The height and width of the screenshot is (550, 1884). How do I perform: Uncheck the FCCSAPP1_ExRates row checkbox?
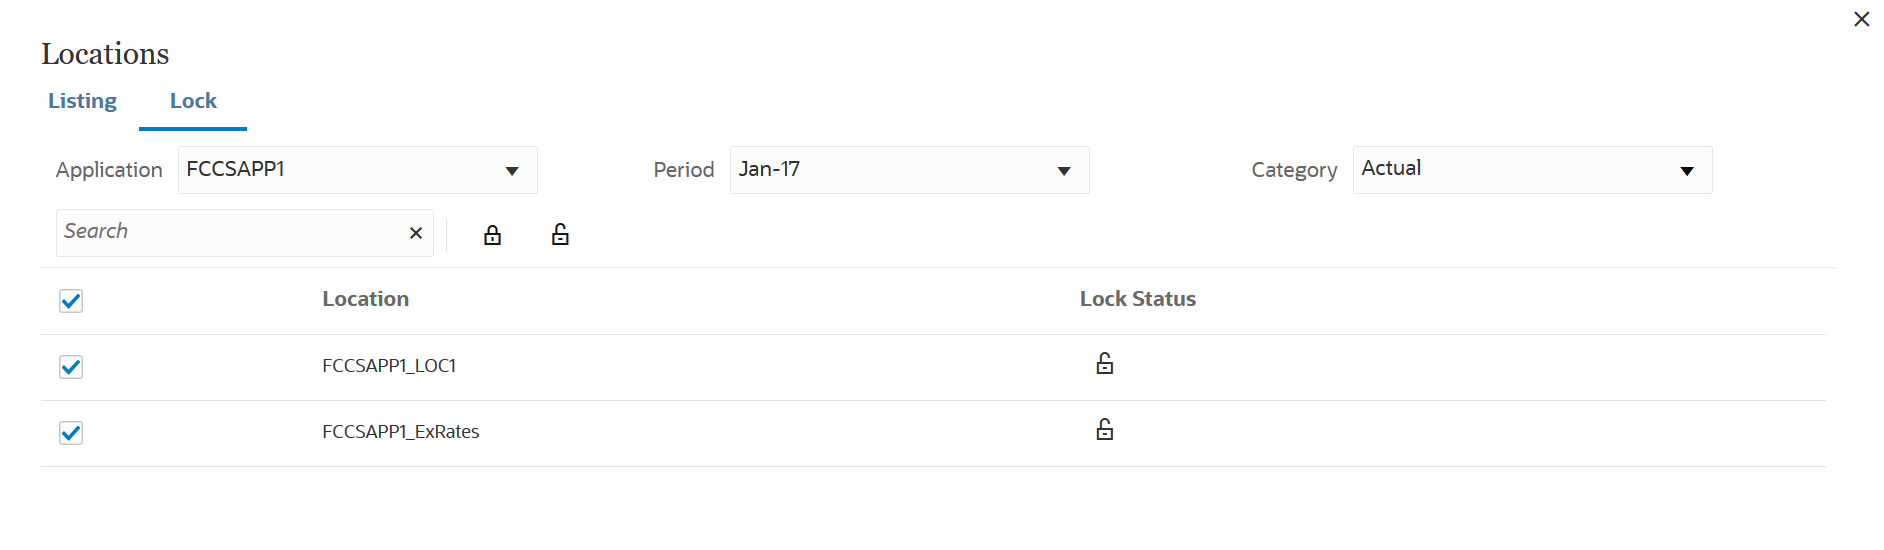pyautogui.click(x=71, y=433)
